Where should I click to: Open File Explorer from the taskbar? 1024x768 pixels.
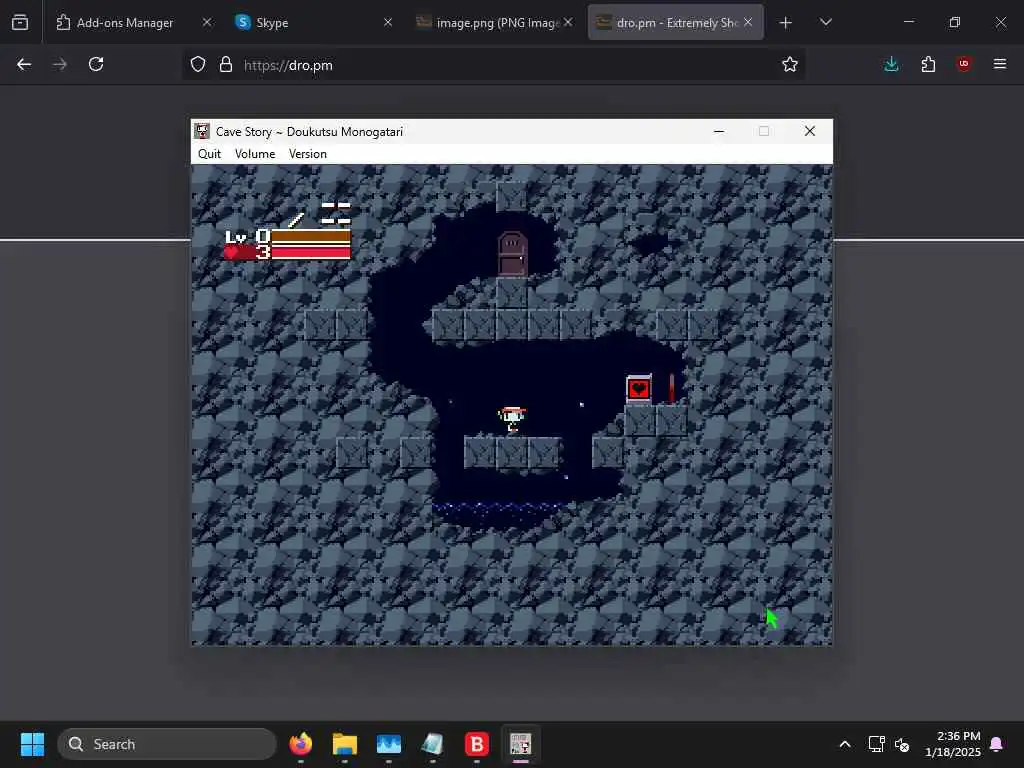(x=345, y=744)
